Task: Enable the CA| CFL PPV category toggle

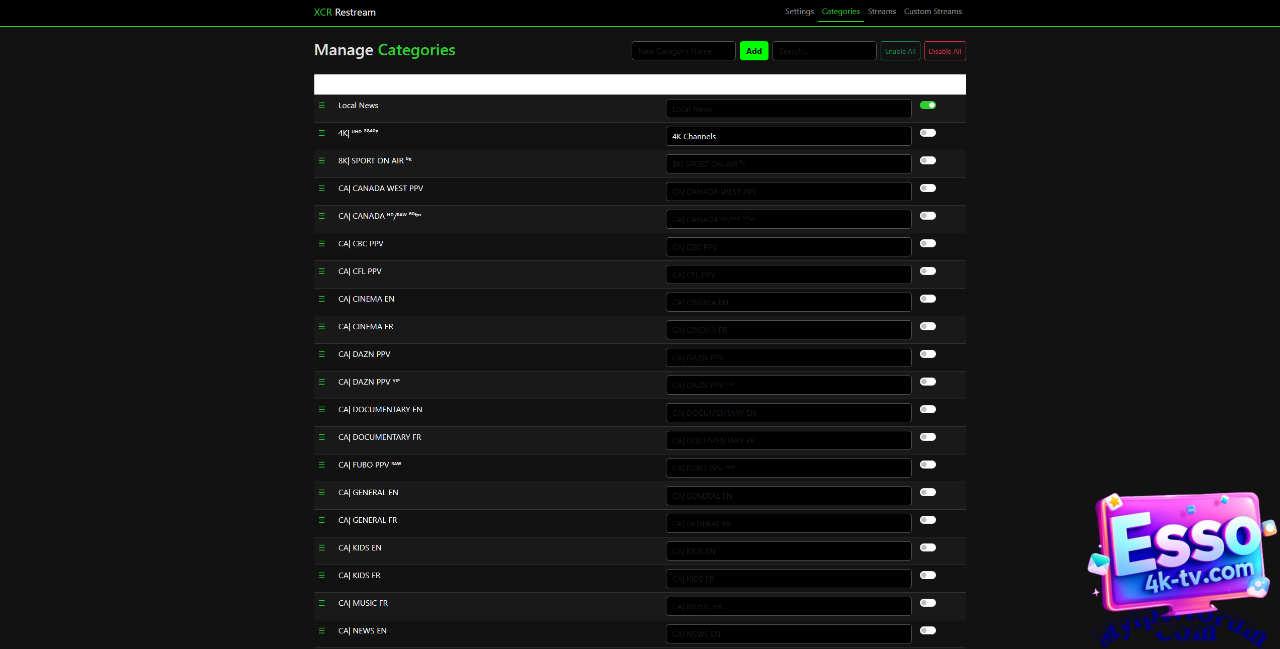Action: tap(928, 271)
